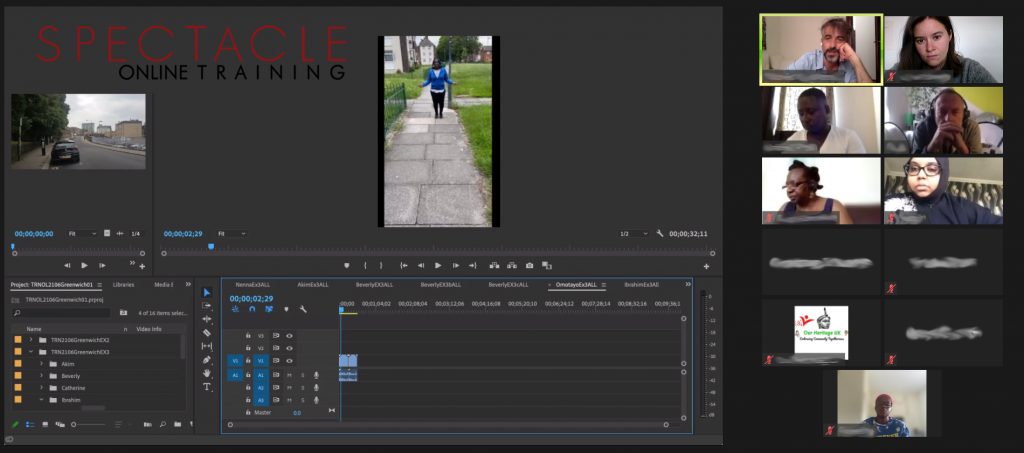Toggle the A1 voice-over record microphone

[x=316, y=375]
